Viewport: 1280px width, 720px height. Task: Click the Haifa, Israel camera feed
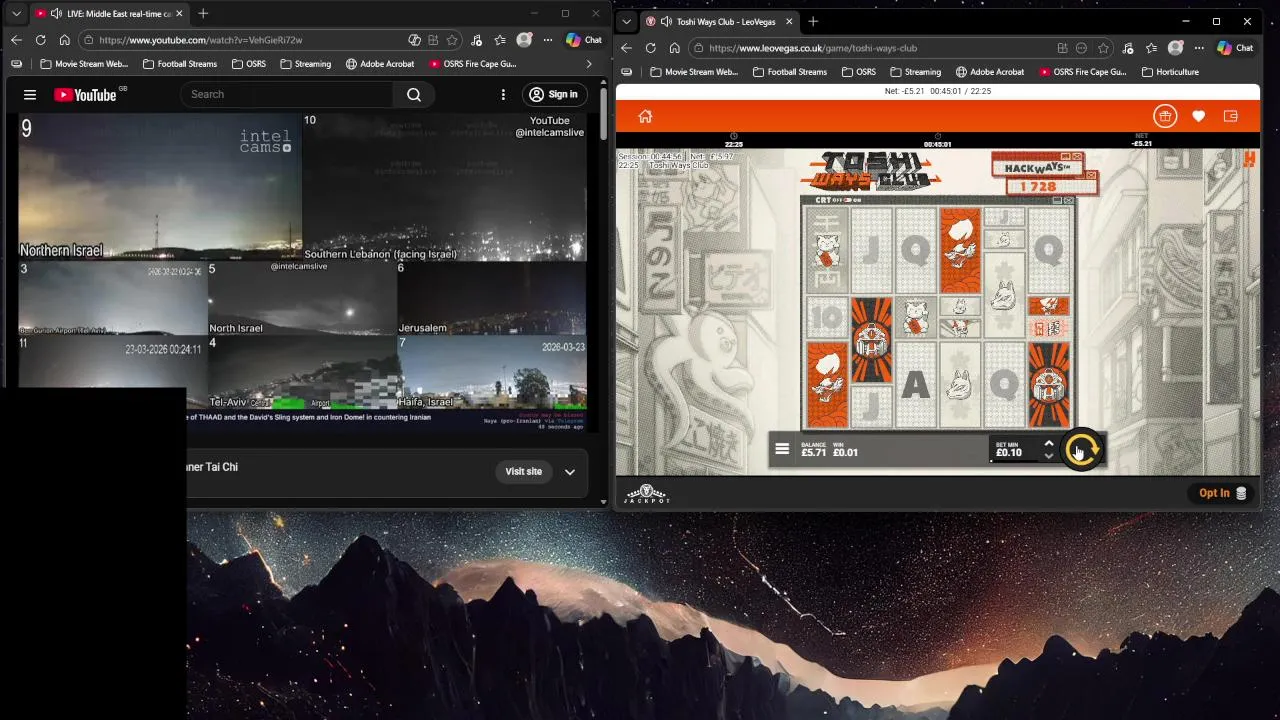491,372
